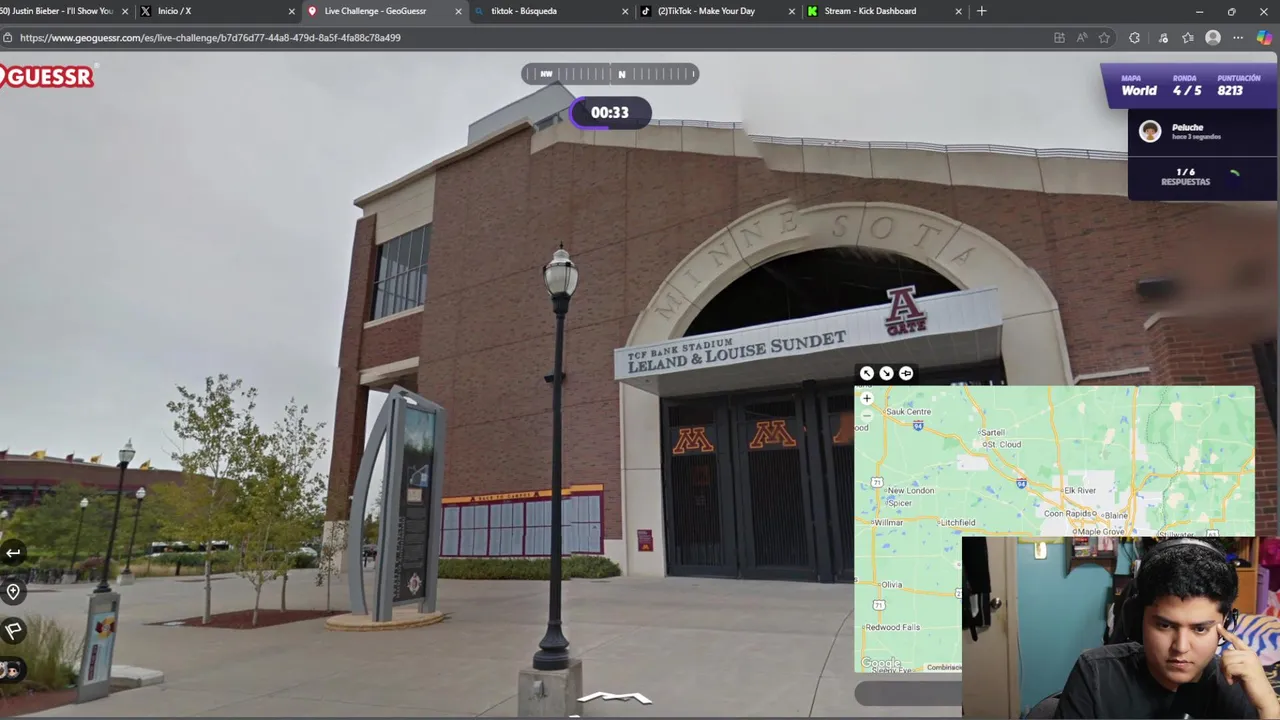The width and height of the screenshot is (1280, 720).
Task: Click the compass heading bar
Action: pyautogui.click(x=610, y=74)
